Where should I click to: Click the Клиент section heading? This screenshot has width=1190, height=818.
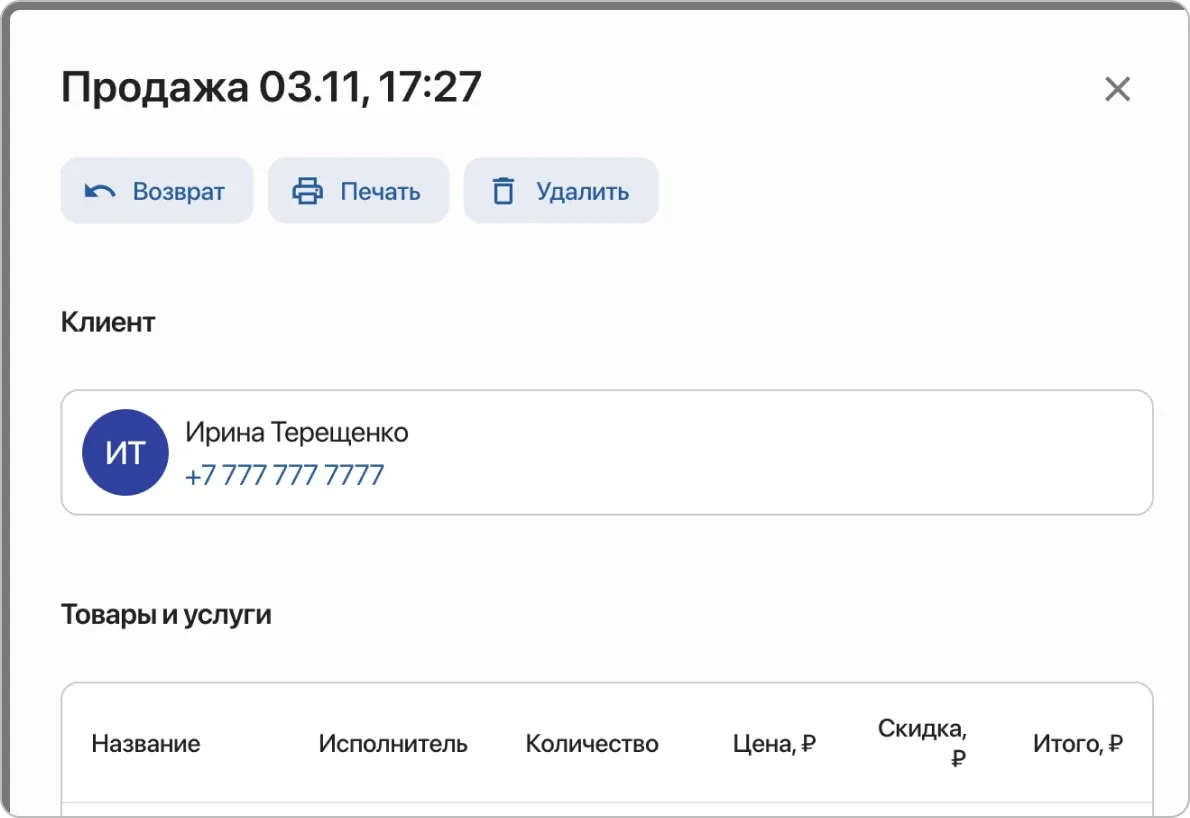(x=108, y=321)
